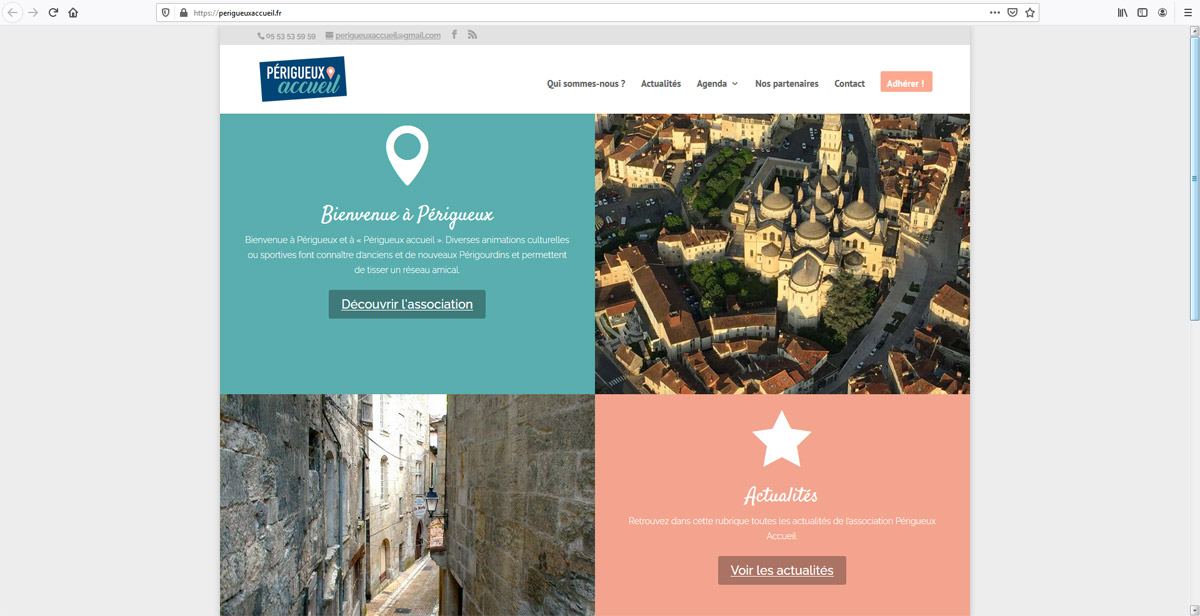The height and width of the screenshot is (616, 1200).
Task: Go to browser home page icon
Action: (x=73, y=13)
